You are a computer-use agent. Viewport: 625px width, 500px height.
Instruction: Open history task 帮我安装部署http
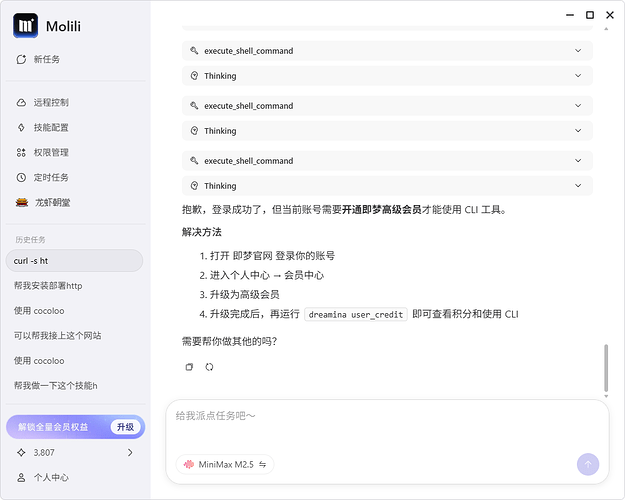pos(48,285)
